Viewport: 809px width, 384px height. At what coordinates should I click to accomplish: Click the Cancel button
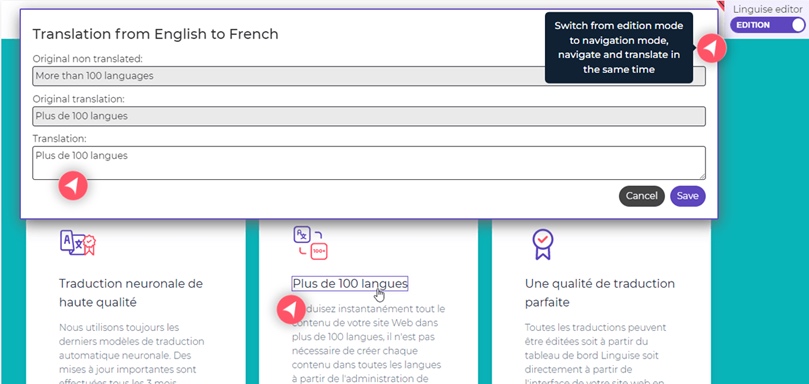coord(641,196)
